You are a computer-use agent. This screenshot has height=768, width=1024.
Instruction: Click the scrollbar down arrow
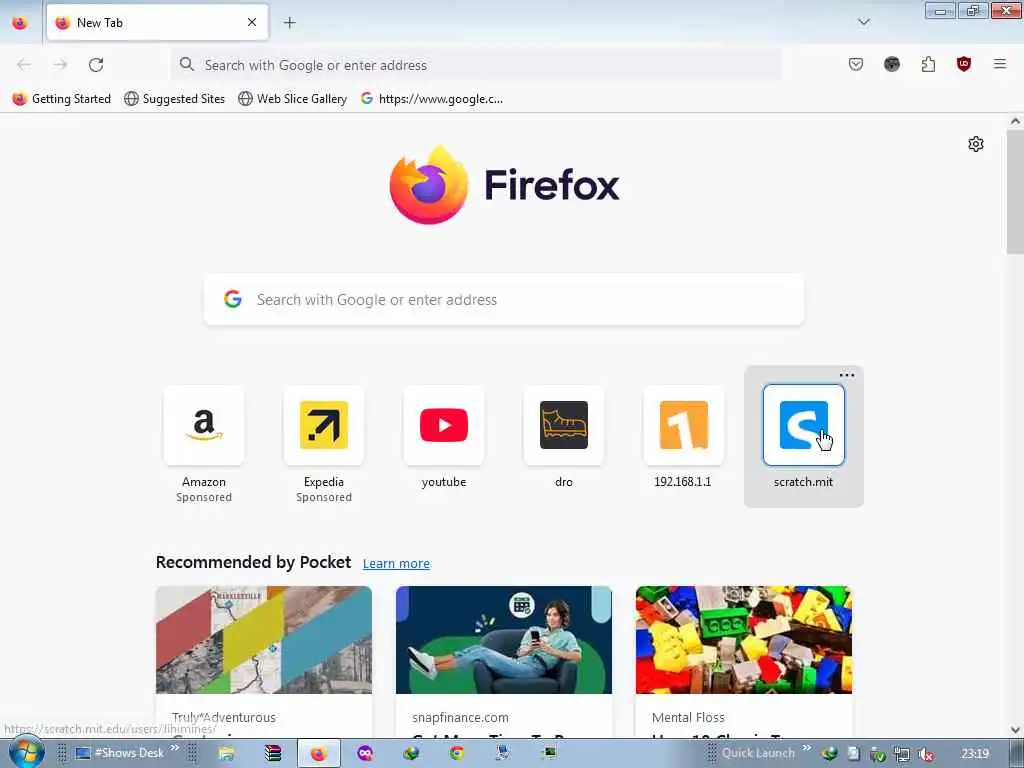point(1015,729)
